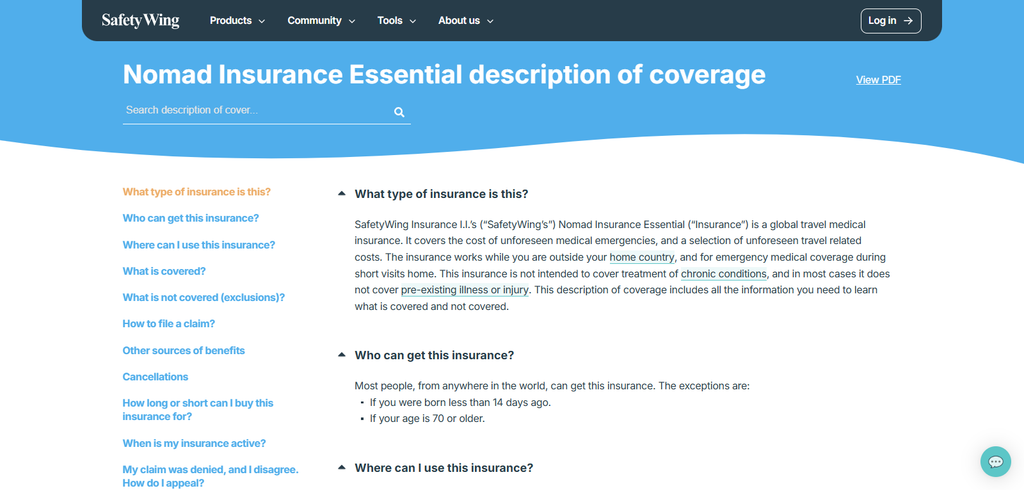Jump to 'What is covered?' in sidebar

point(164,271)
